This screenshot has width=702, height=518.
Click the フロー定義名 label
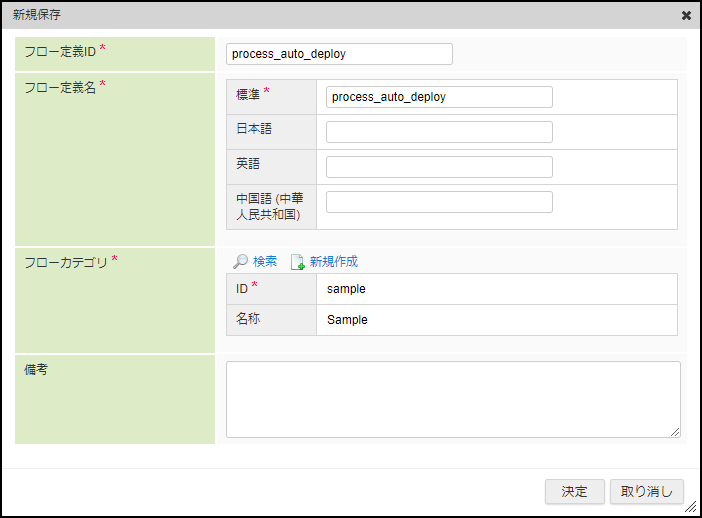click(60, 87)
